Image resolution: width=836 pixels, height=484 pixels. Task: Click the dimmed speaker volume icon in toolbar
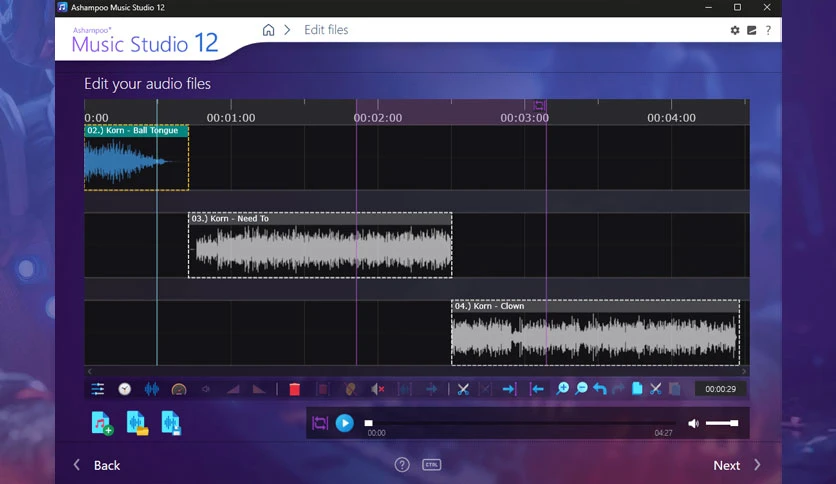click(x=206, y=389)
